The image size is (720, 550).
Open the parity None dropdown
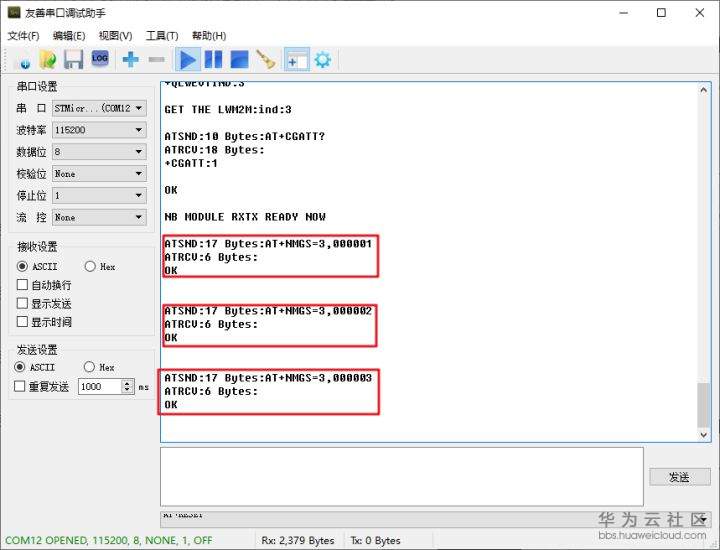click(99, 174)
